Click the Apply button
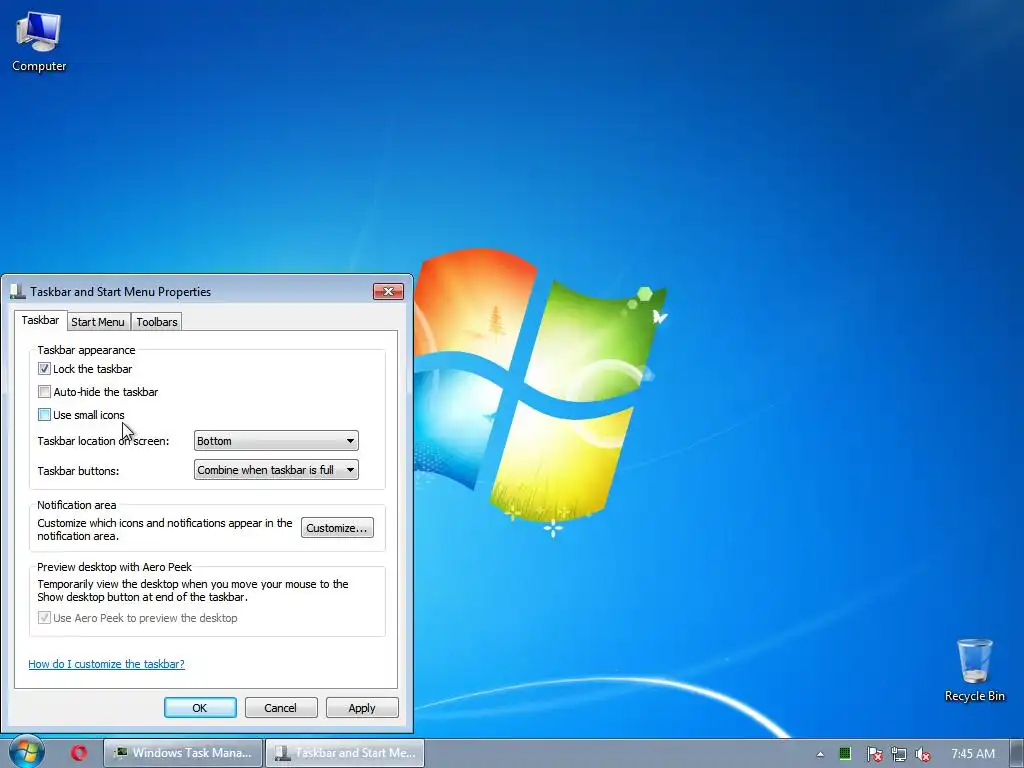The height and width of the screenshot is (768, 1024). tap(362, 708)
